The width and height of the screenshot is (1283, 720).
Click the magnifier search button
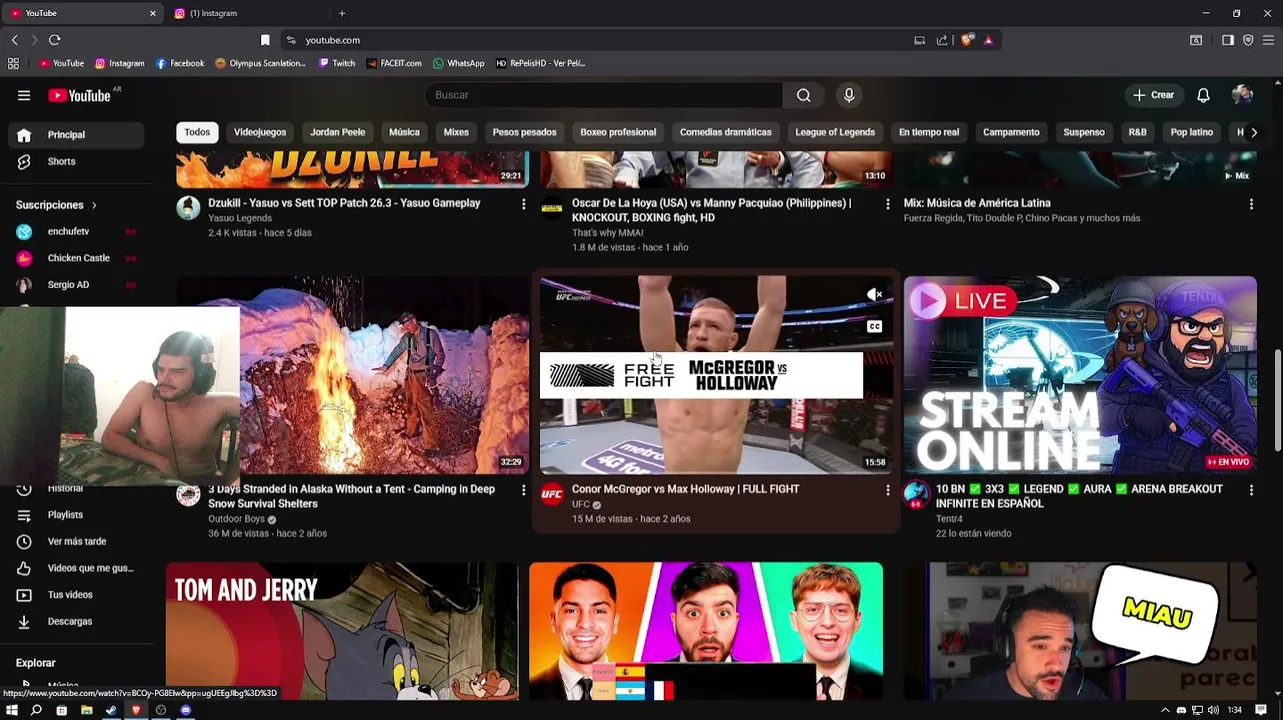803,95
